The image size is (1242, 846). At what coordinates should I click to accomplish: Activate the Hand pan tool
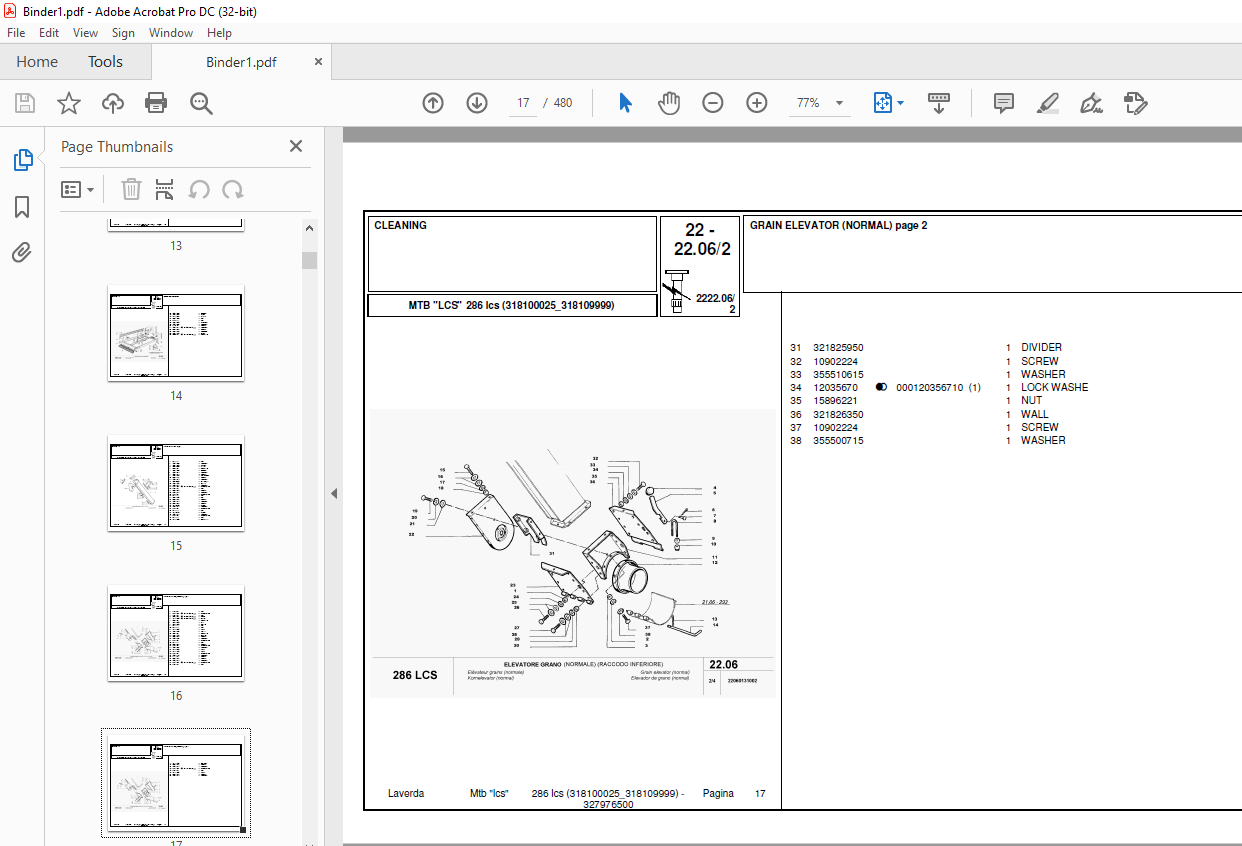click(x=669, y=103)
